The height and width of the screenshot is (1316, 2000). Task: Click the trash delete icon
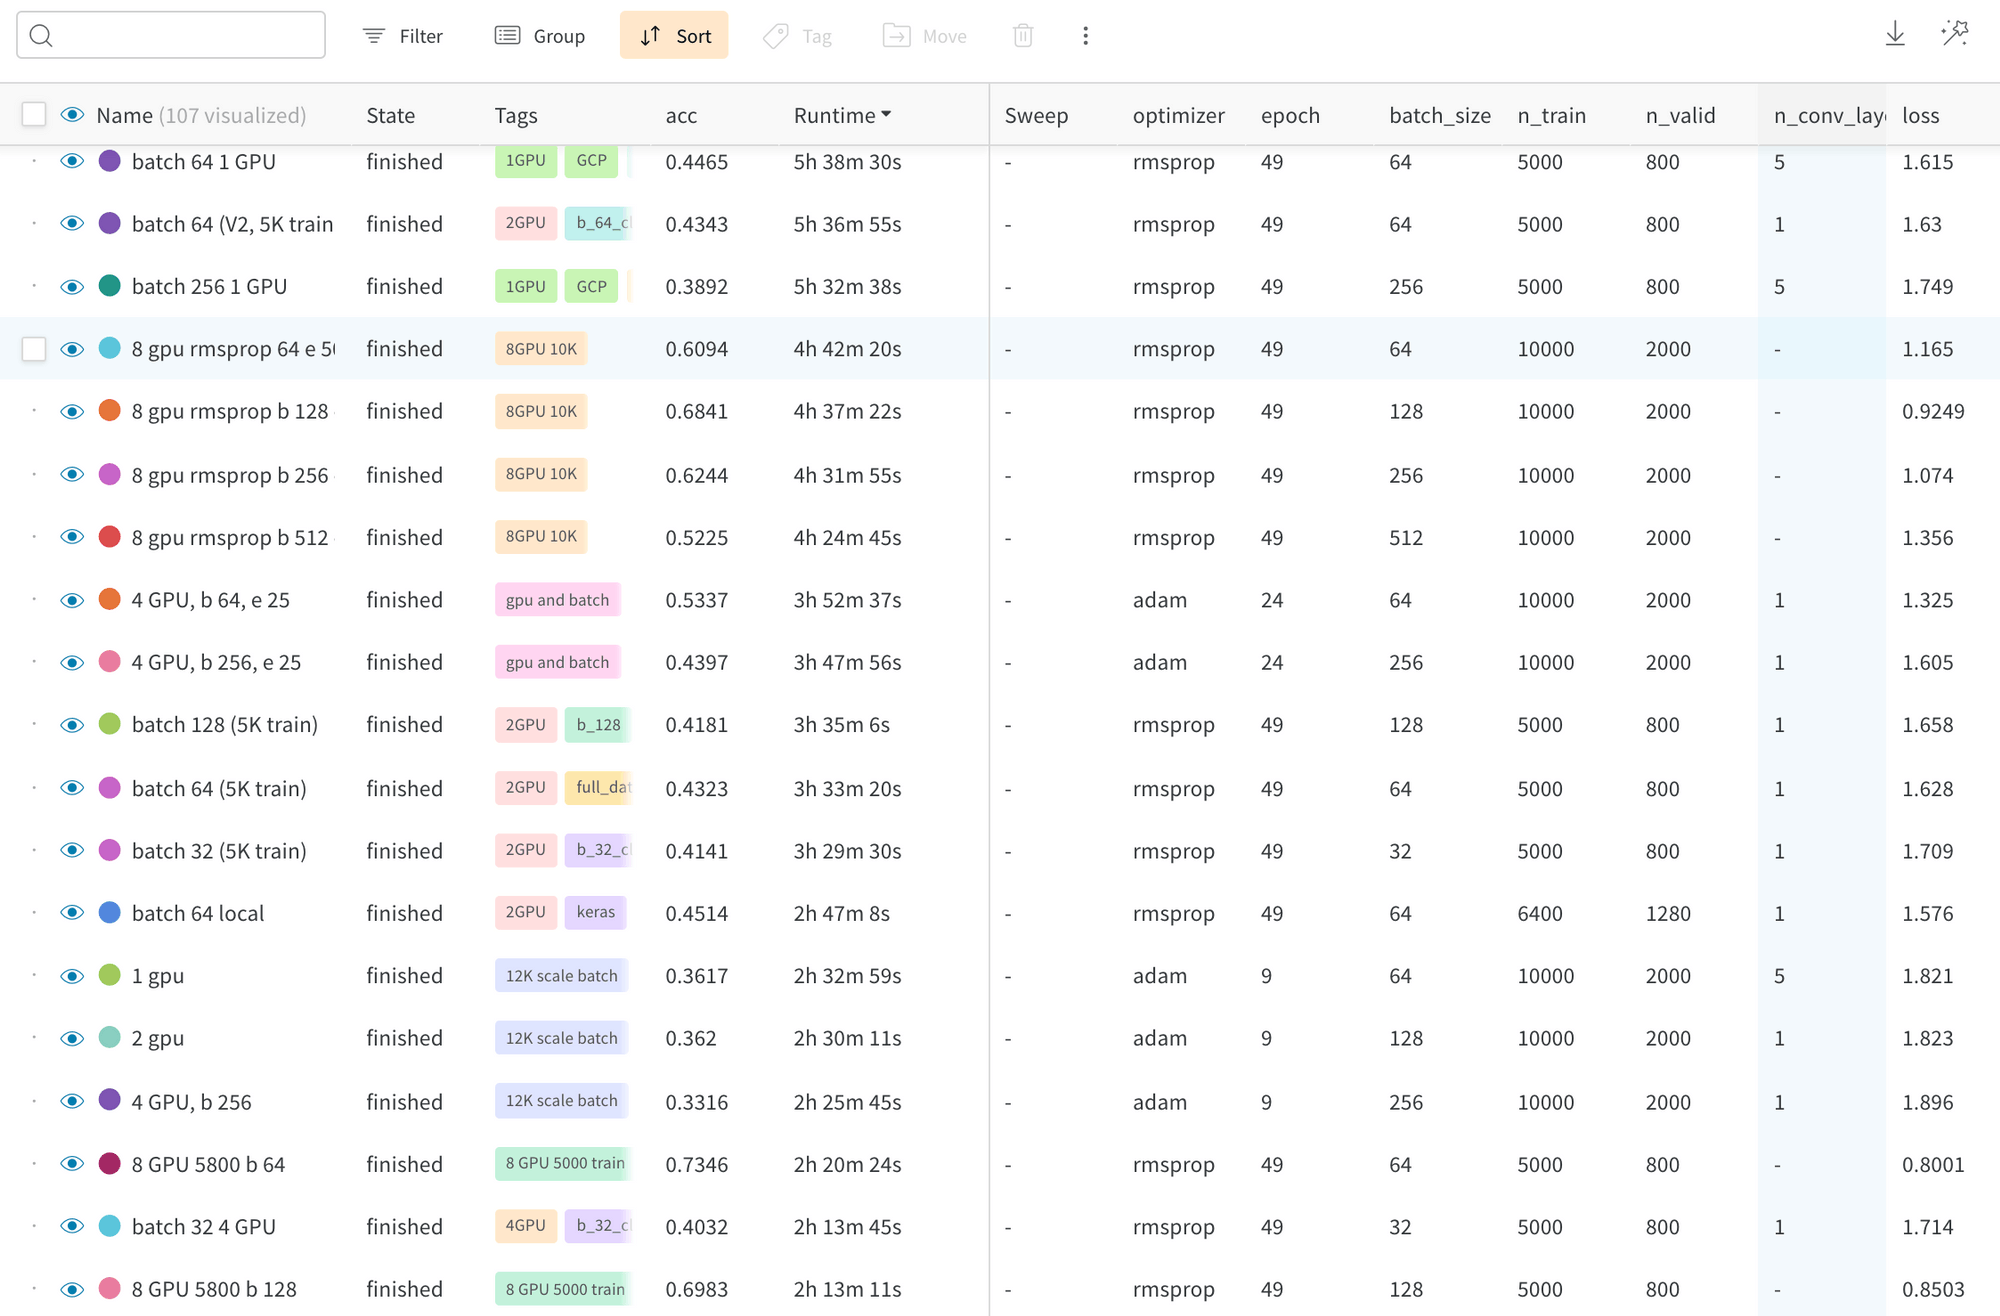[x=1022, y=36]
